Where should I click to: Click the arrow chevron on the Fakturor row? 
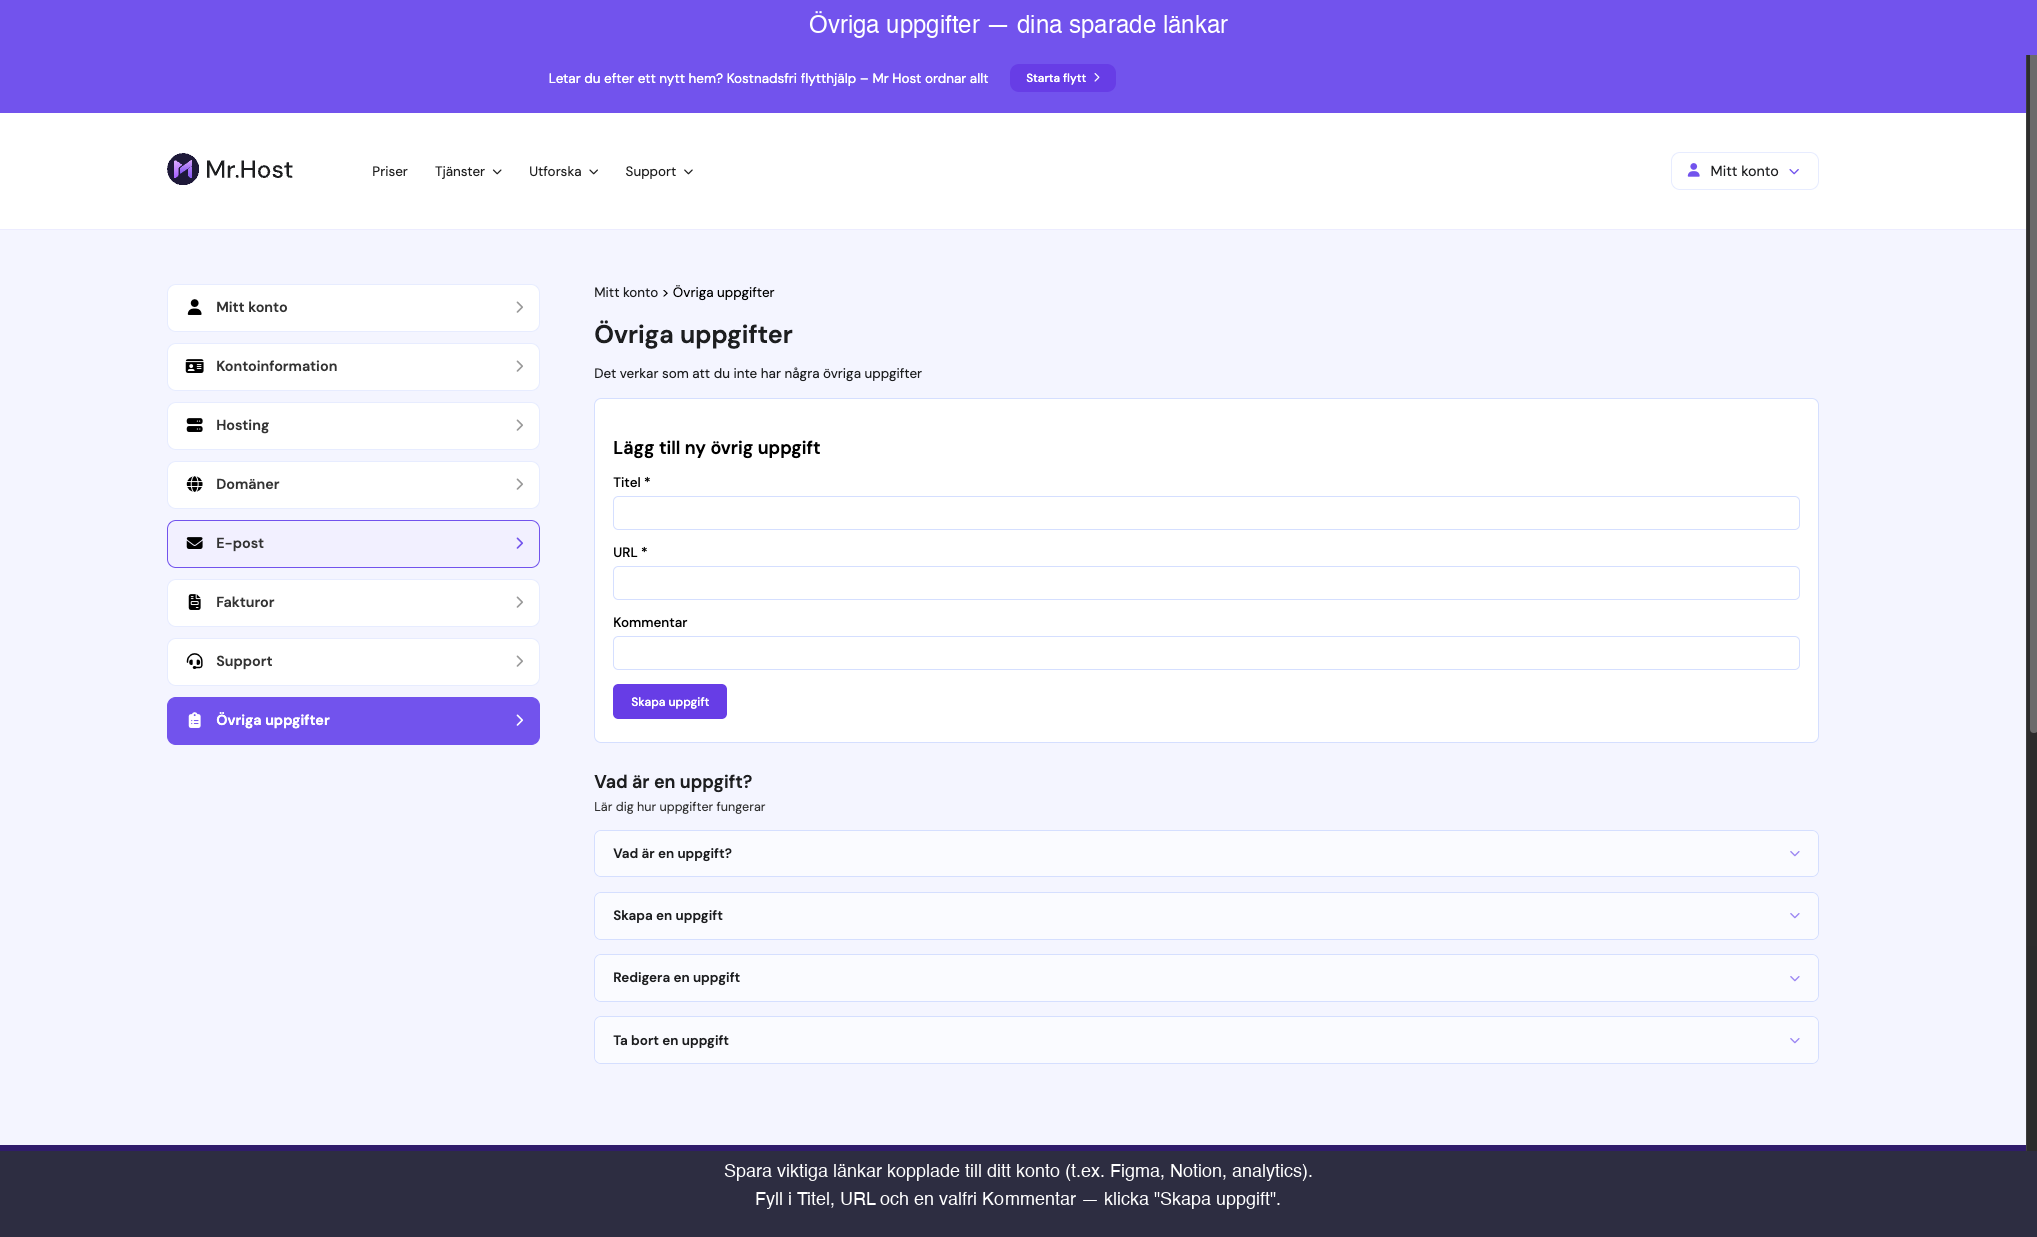(x=520, y=602)
